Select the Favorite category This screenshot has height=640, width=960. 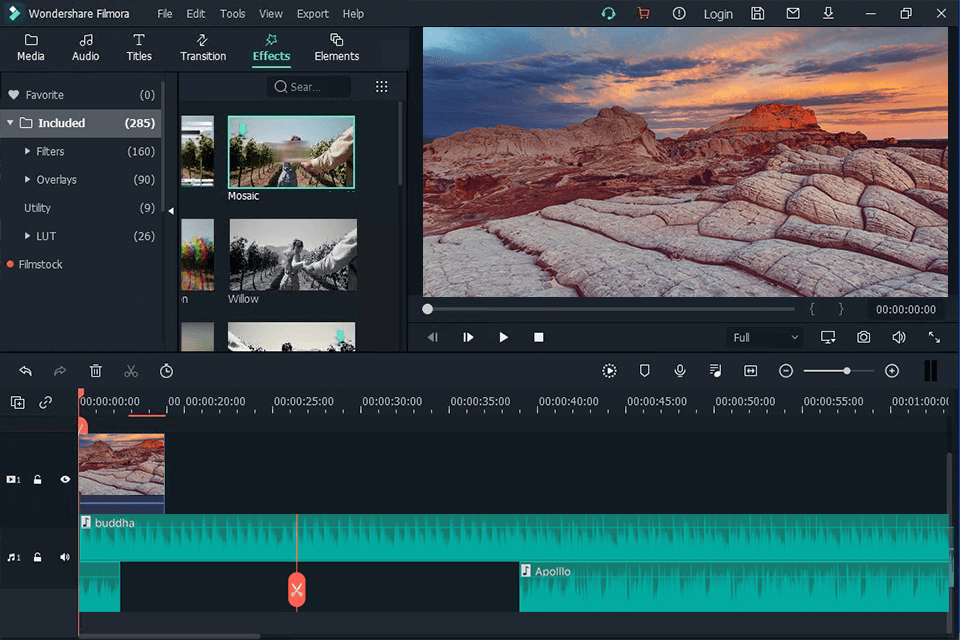(x=81, y=95)
